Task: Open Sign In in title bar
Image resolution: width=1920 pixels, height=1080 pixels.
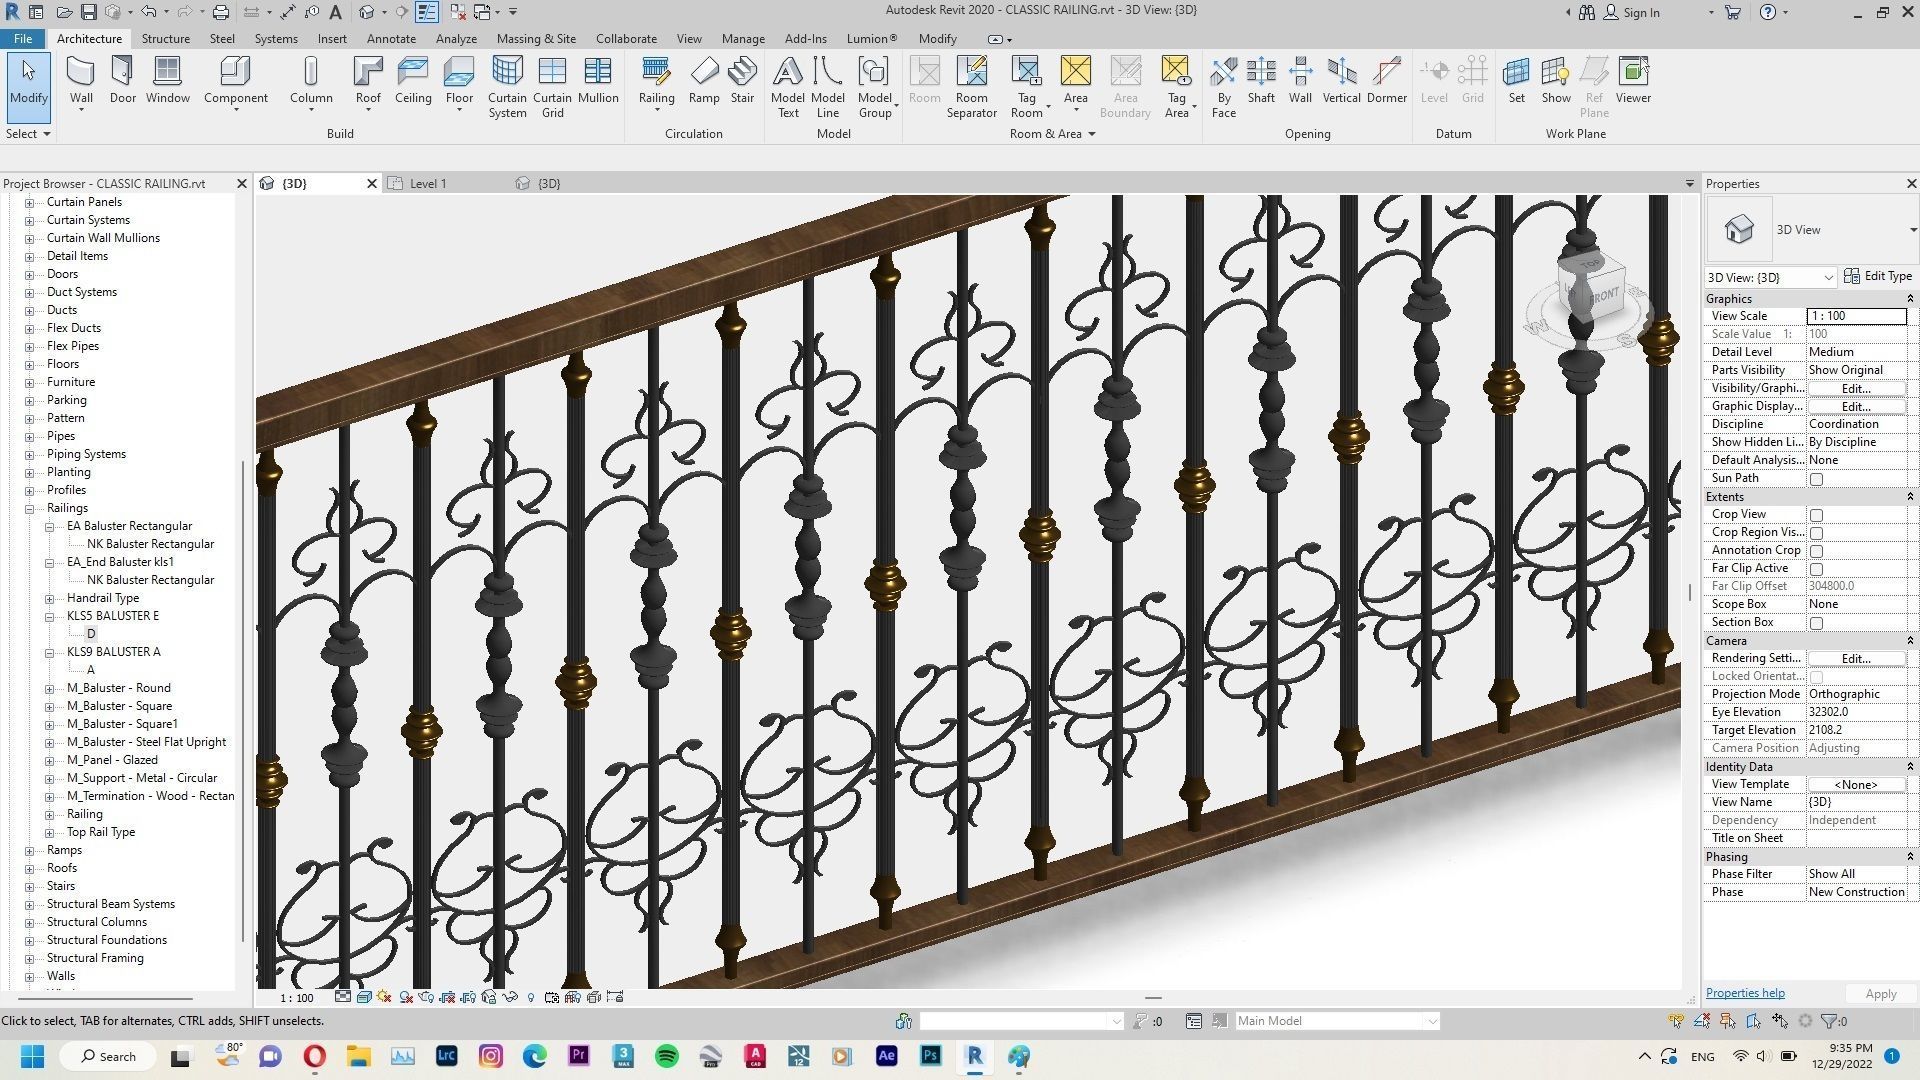Action: pyautogui.click(x=1631, y=12)
